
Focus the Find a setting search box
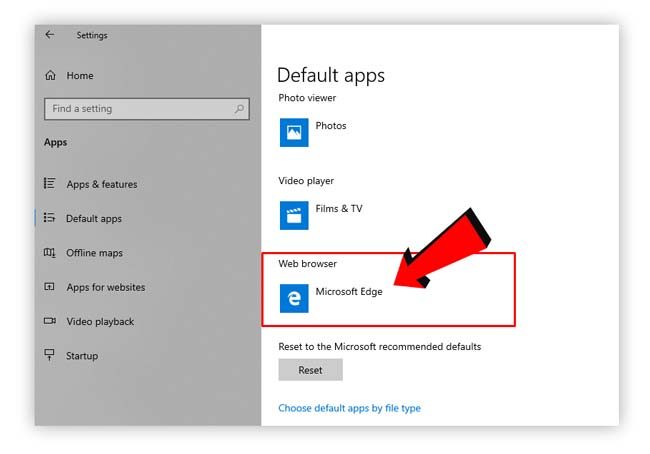pyautogui.click(x=147, y=109)
